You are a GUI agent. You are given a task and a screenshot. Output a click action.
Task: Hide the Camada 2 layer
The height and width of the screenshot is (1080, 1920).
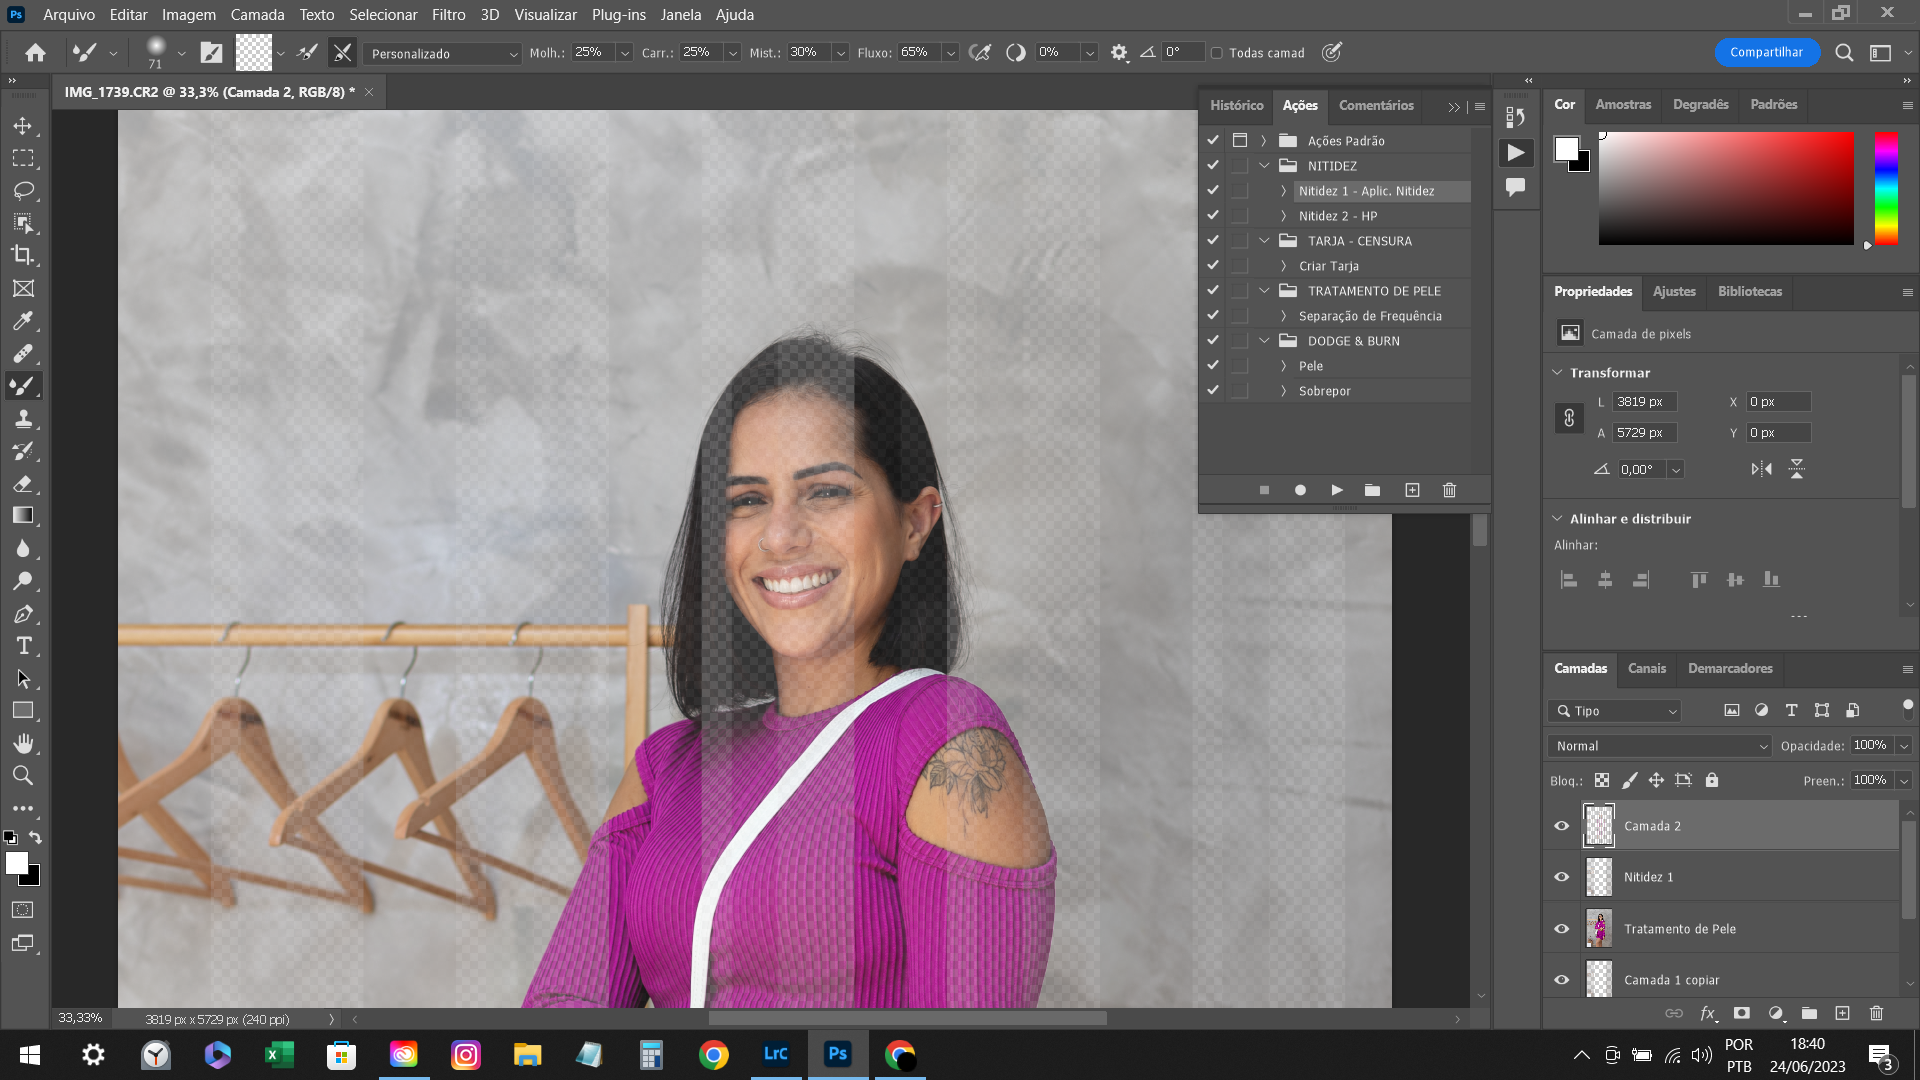coord(1561,825)
